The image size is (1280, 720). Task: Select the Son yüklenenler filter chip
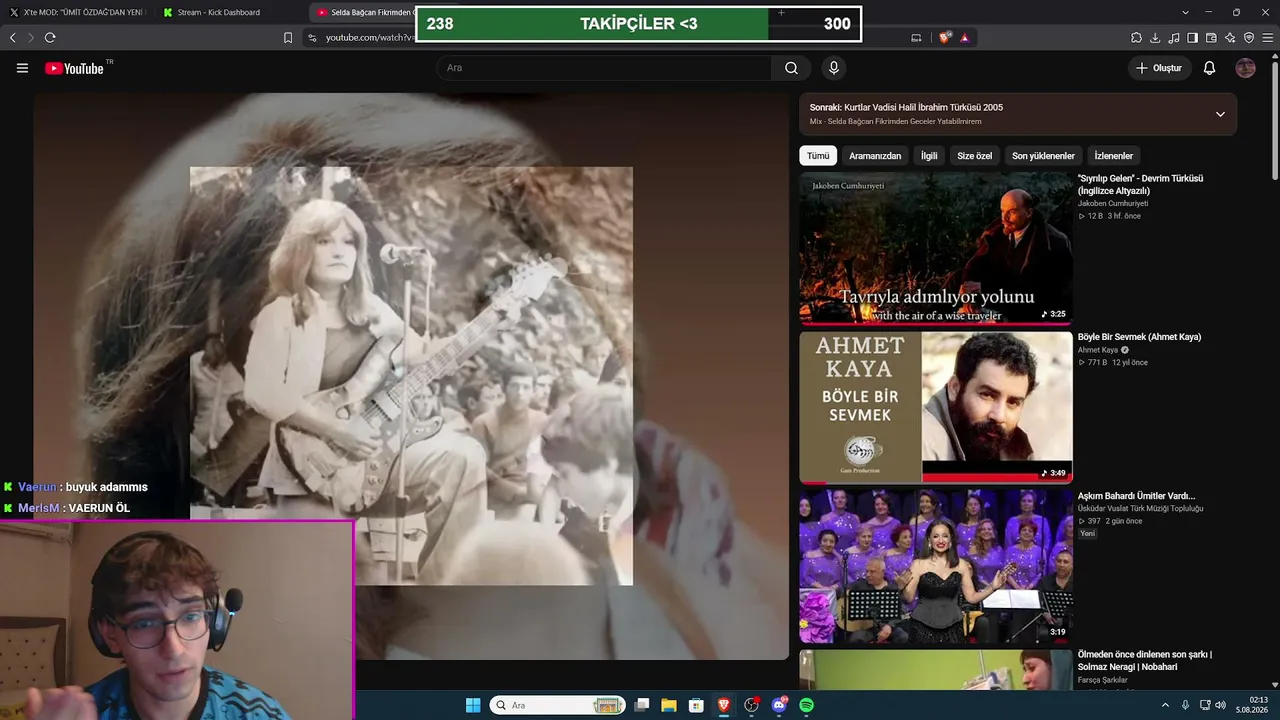1043,156
